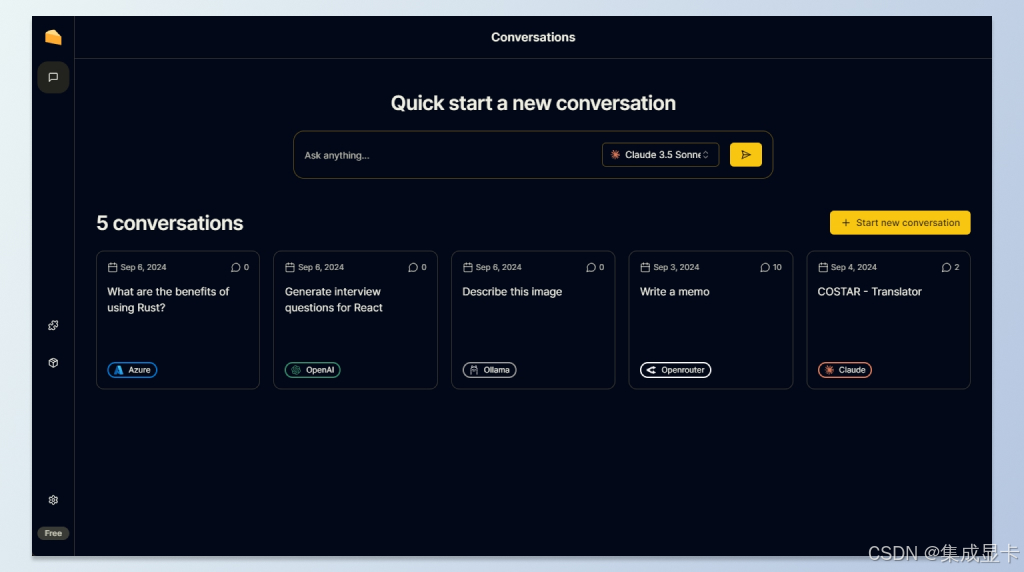Open the conversations chat icon in sidebar
Image resolution: width=1024 pixels, height=572 pixels.
coord(53,77)
